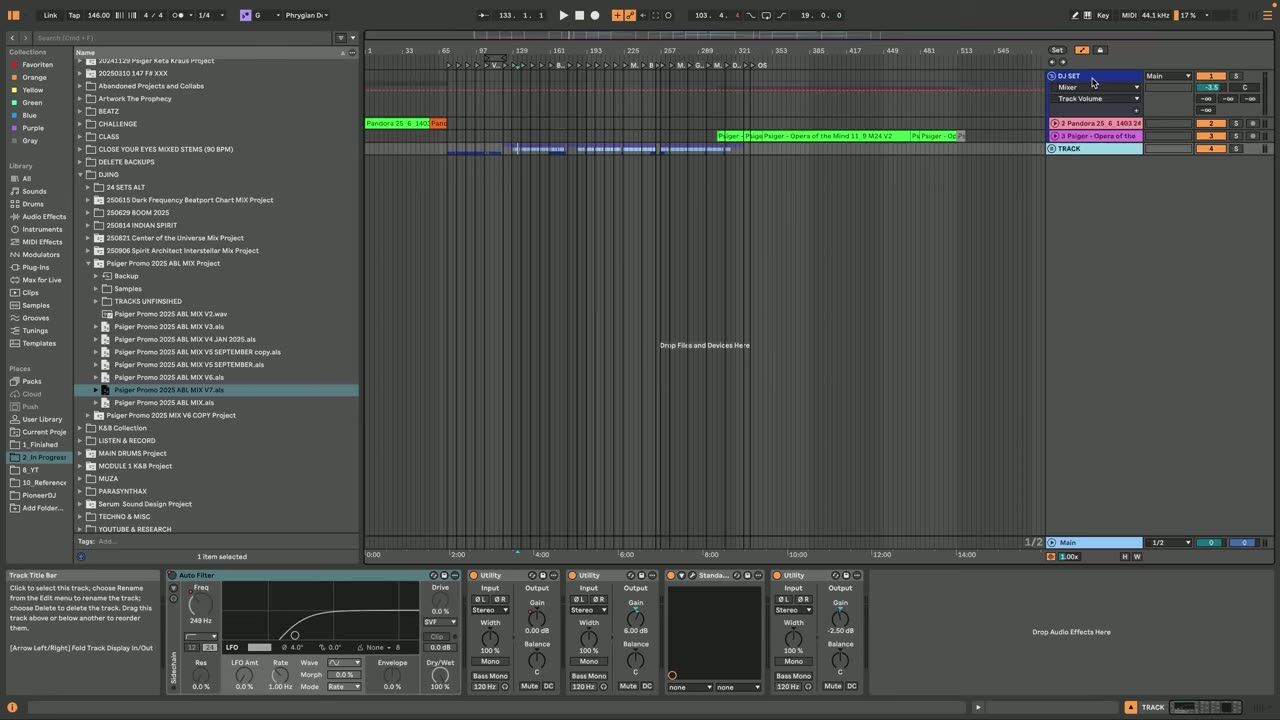1280x720 pixels.
Task: Toggle track activator 2 for Pandora track
Action: pos(1210,123)
